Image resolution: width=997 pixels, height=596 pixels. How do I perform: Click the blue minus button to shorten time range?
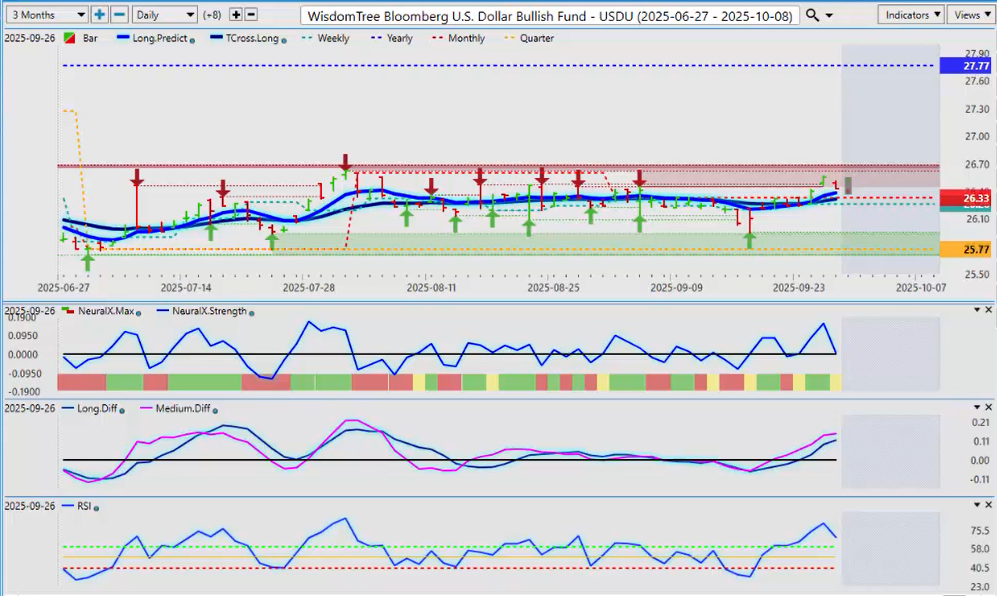pyautogui.click(x=118, y=15)
